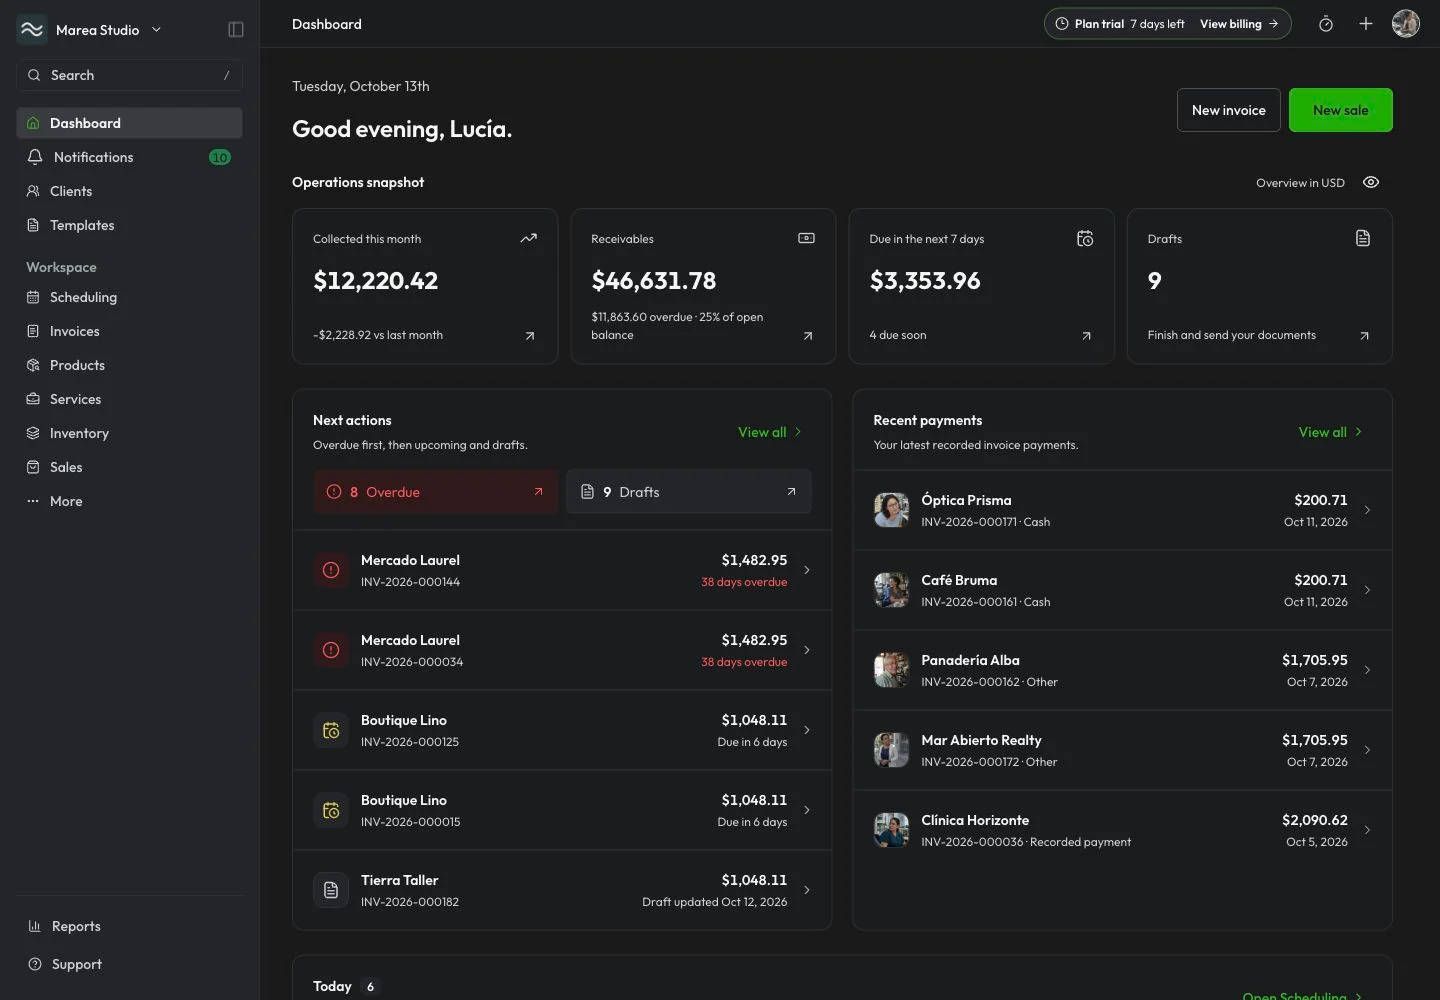
Task: Click the plus quick-add icon
Action: pyautogui.click(x=1366, y=24)
